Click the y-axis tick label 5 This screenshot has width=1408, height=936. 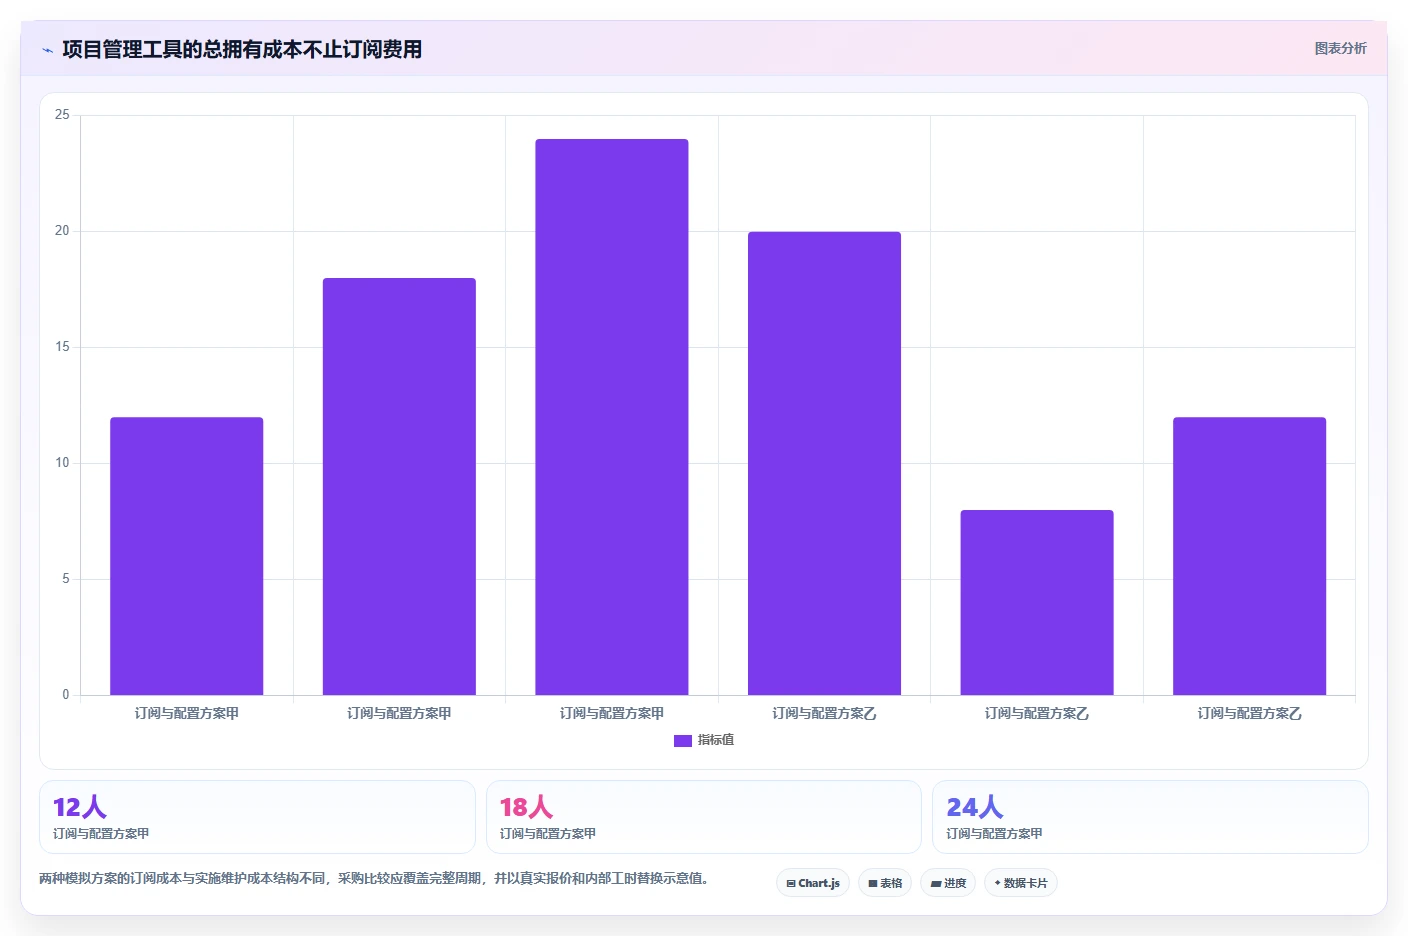66,579
